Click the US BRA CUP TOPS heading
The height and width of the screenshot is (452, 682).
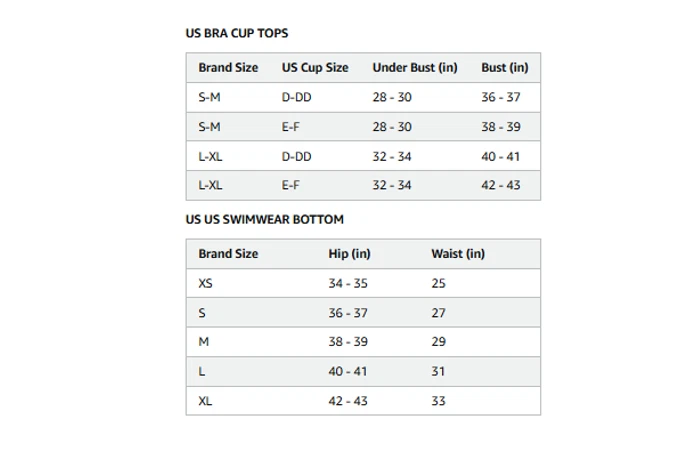[x=236, y=33]
